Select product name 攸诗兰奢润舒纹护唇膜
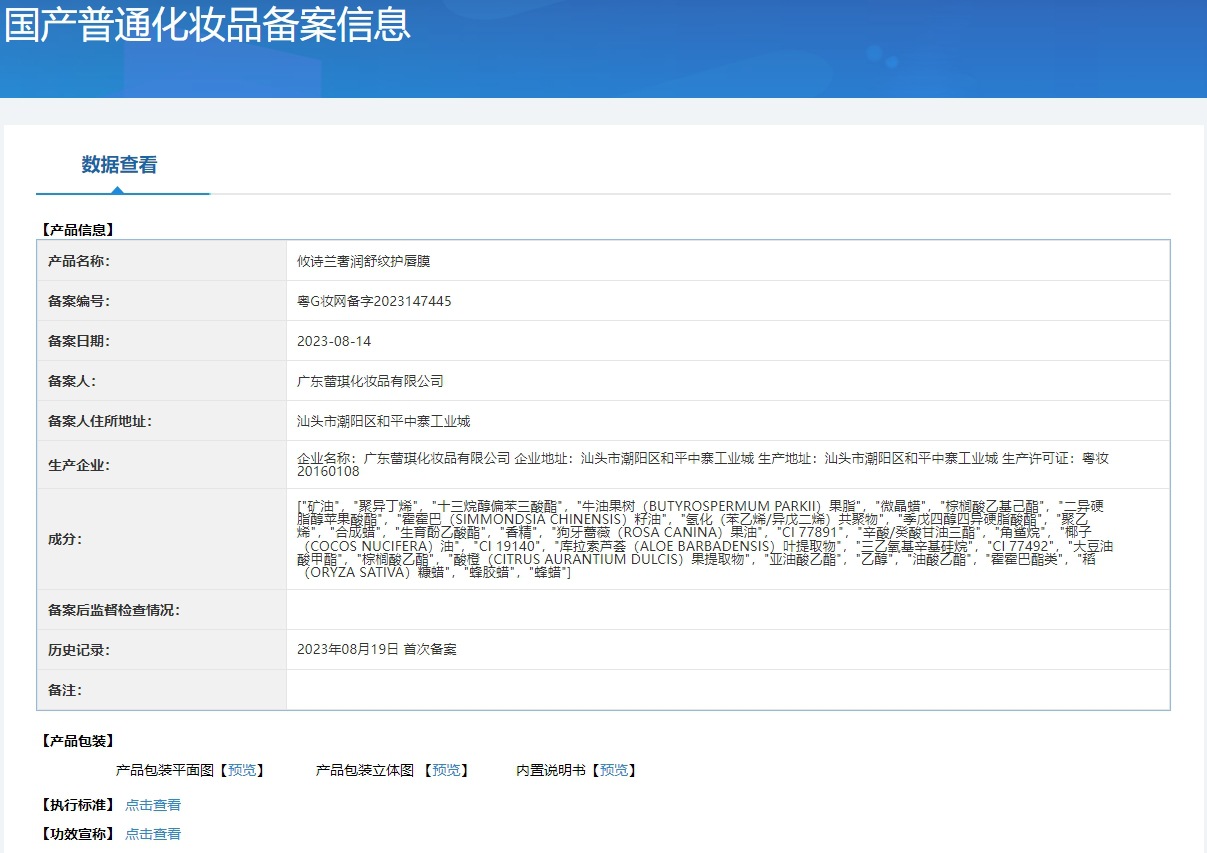 coord(363,261)
